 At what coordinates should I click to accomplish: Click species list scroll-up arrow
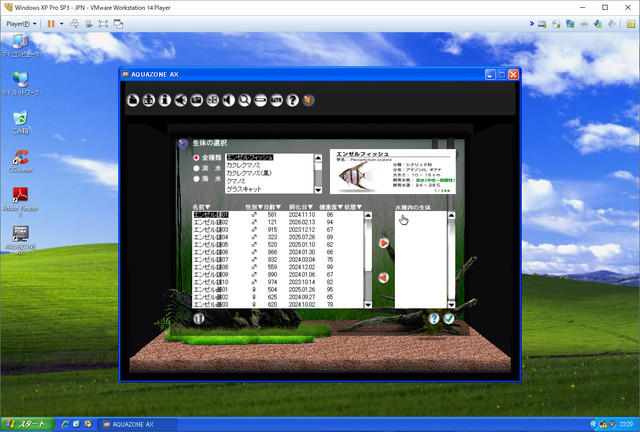tap(318, 158)
